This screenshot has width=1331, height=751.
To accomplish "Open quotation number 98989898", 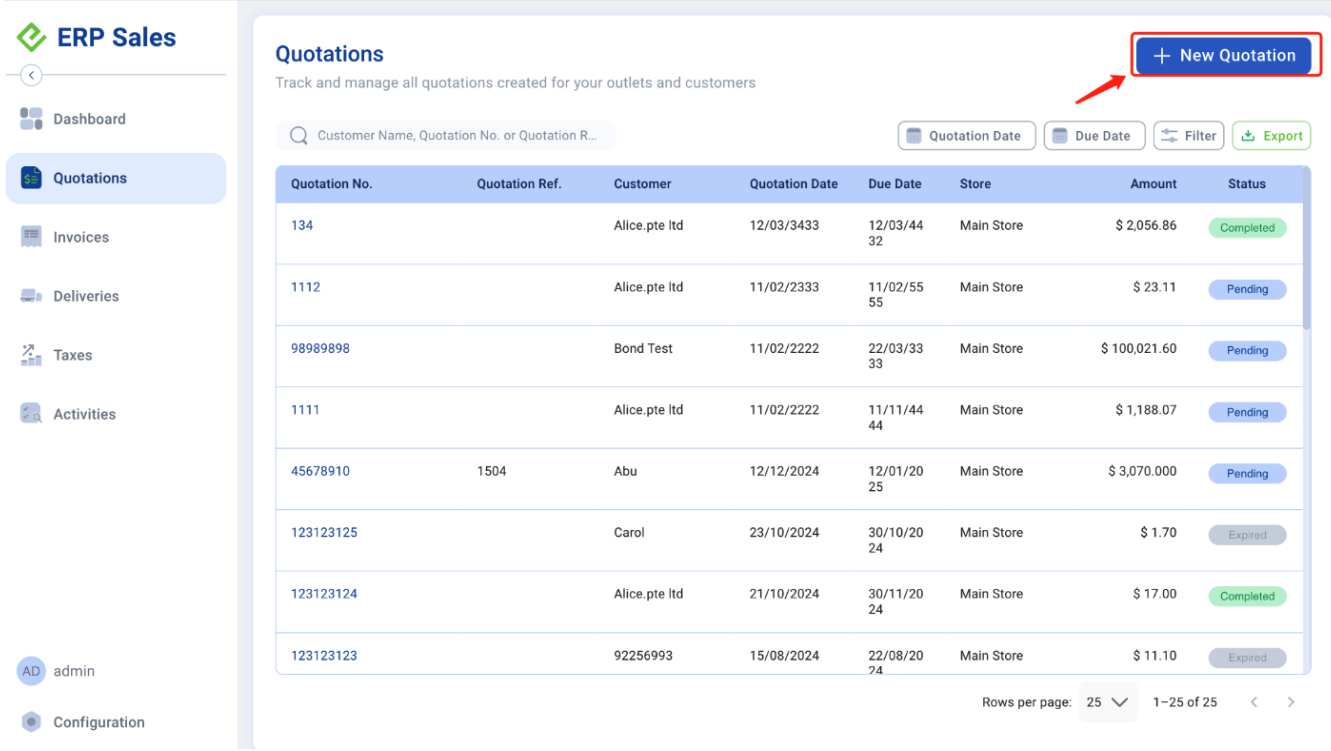I will click(320, 349).
